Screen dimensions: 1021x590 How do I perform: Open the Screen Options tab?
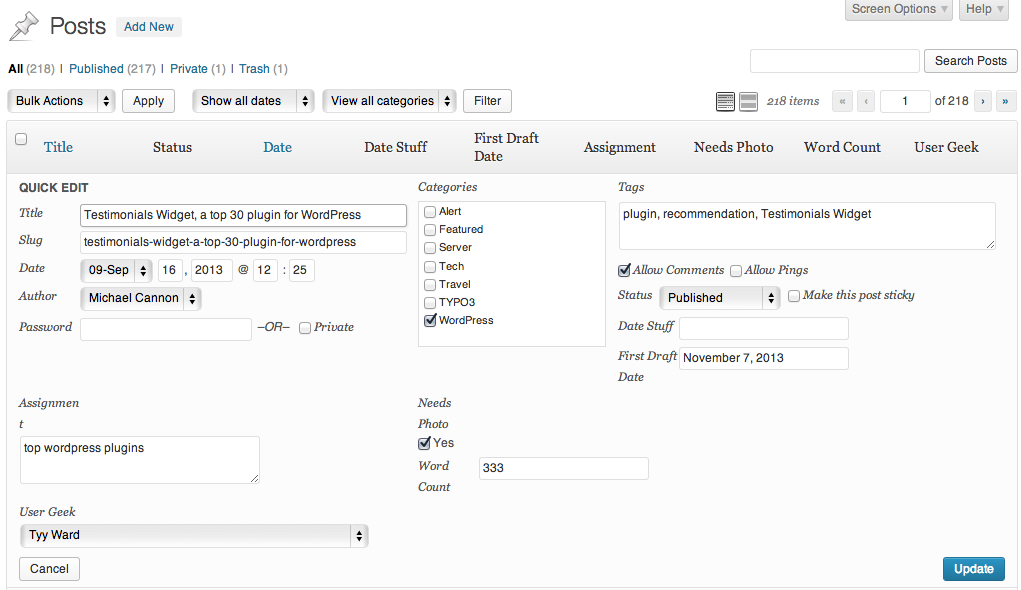pyautogui.click(x=901, y=10)
